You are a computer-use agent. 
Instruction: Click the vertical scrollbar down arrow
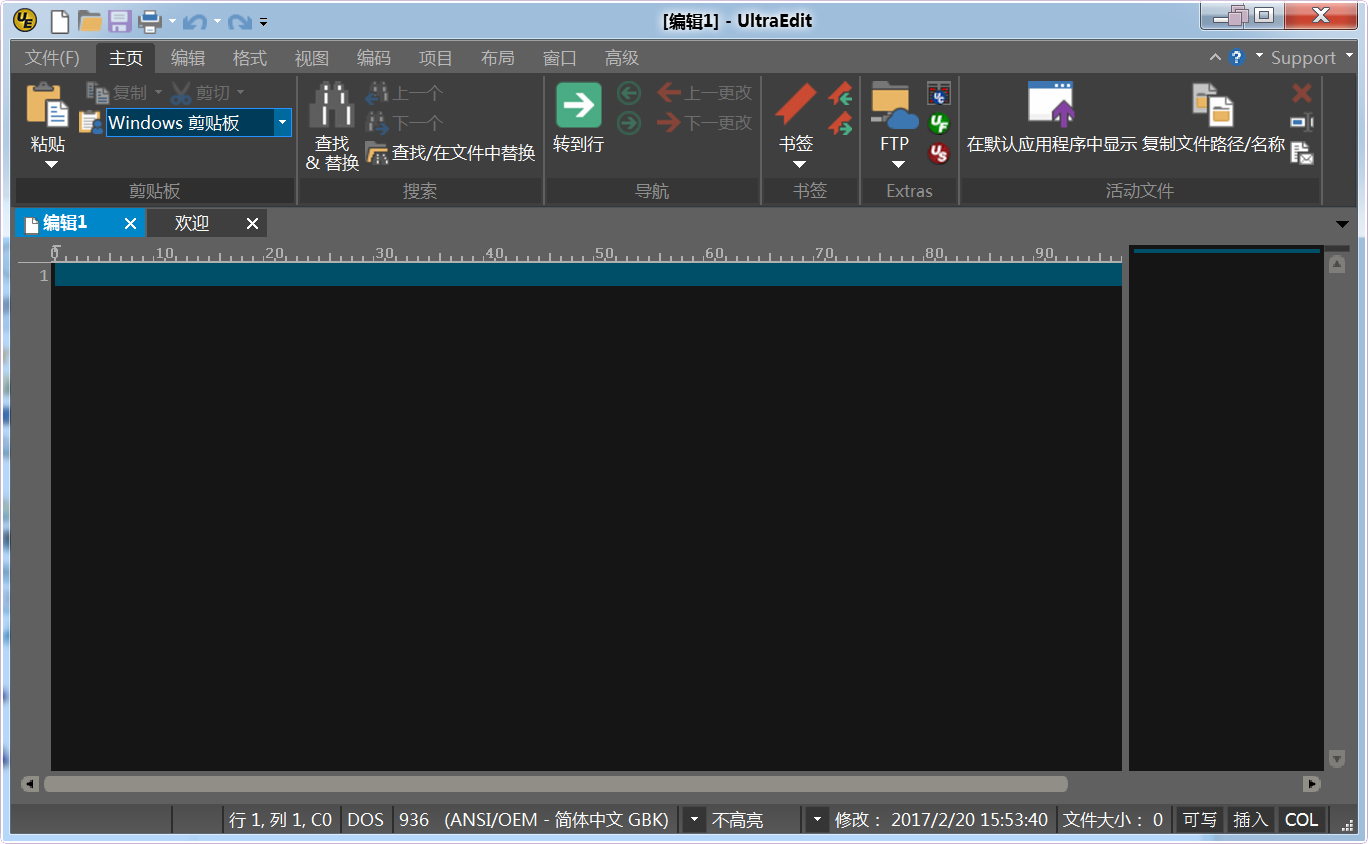point(1337,759)
